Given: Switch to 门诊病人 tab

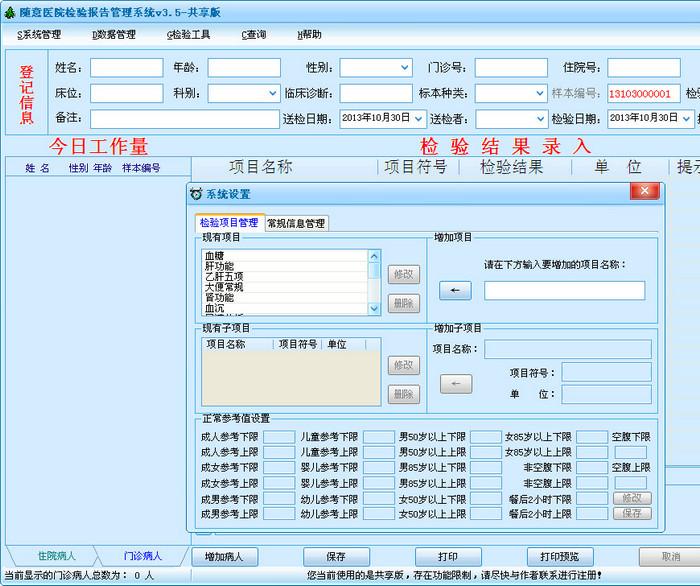Looking at the screenshot, I should [142, 556].
